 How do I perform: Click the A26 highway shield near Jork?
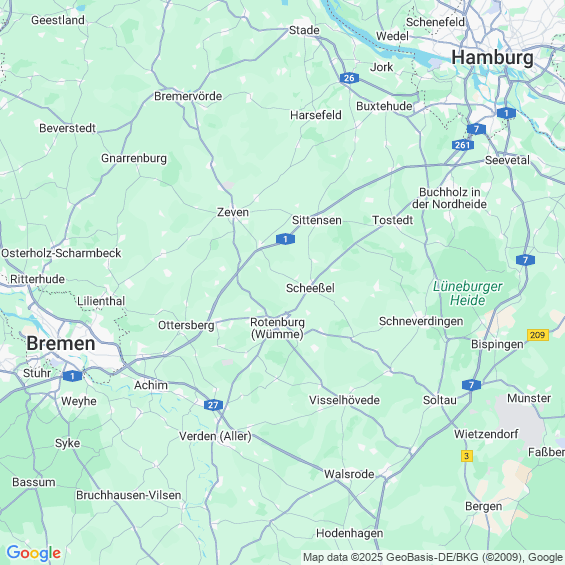349,78
